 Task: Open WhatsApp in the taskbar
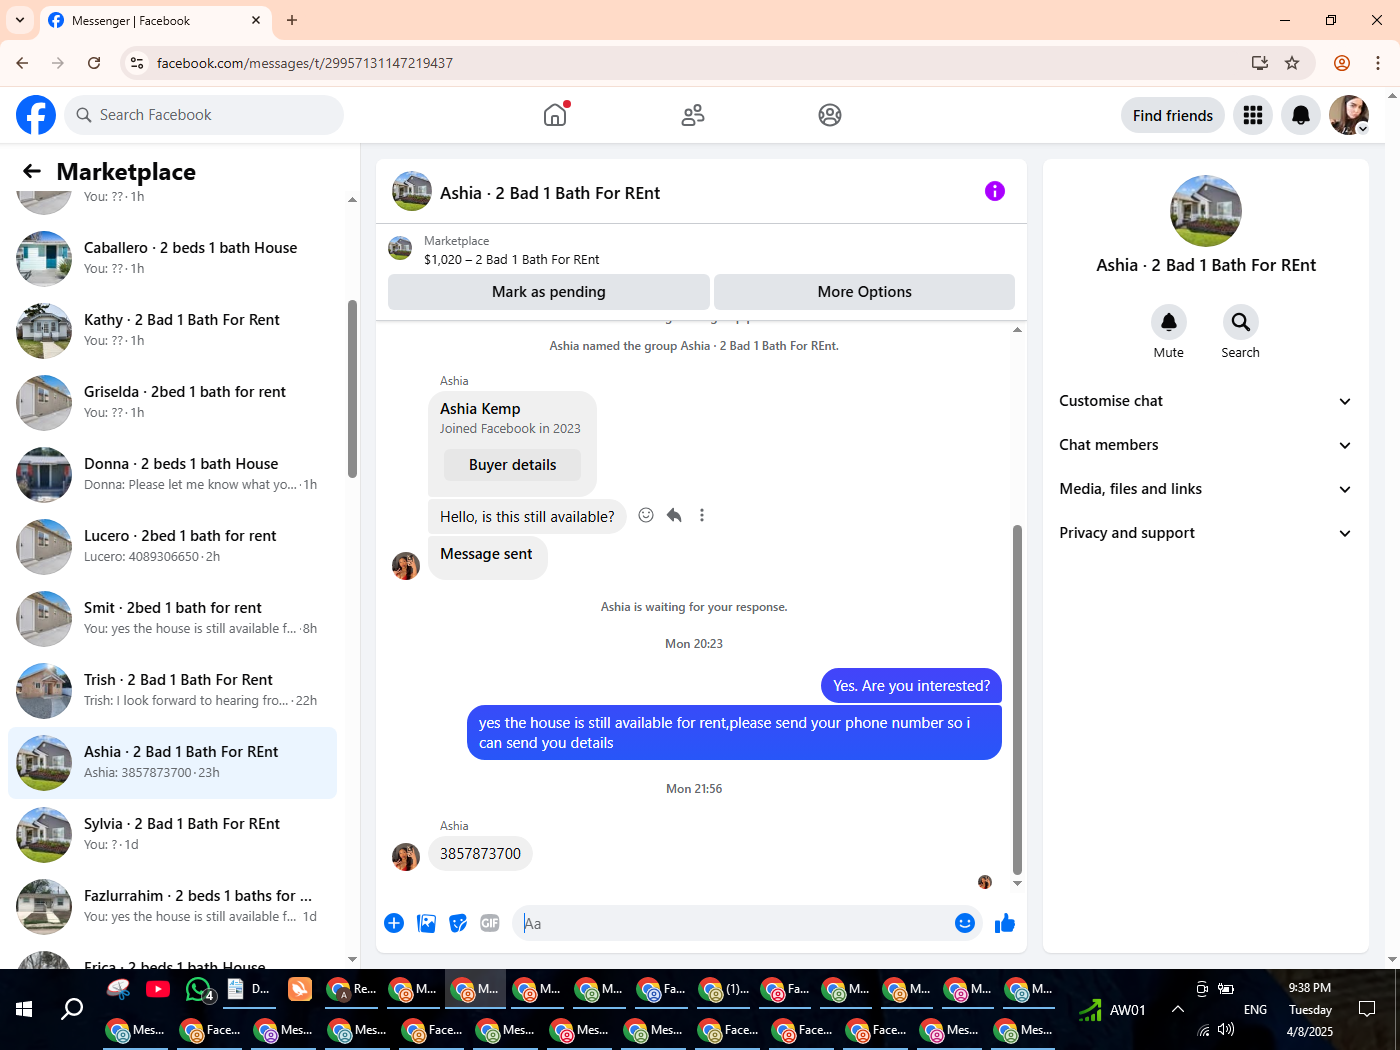[199, 990]
